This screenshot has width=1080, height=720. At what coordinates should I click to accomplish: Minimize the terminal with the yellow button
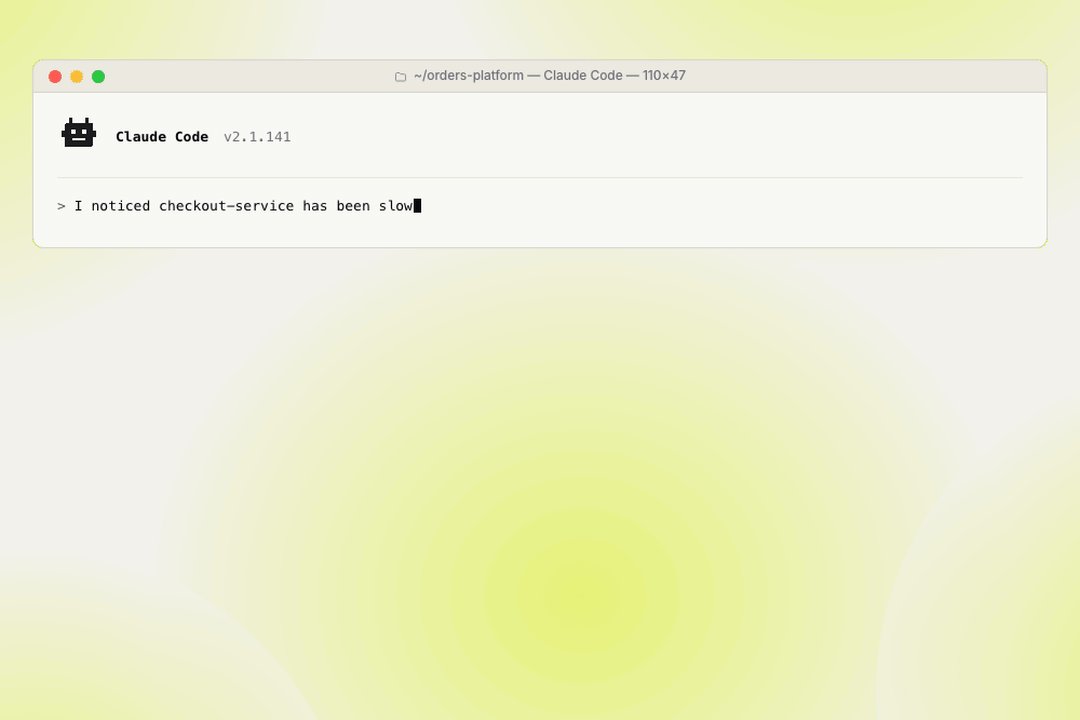[76, 76]
